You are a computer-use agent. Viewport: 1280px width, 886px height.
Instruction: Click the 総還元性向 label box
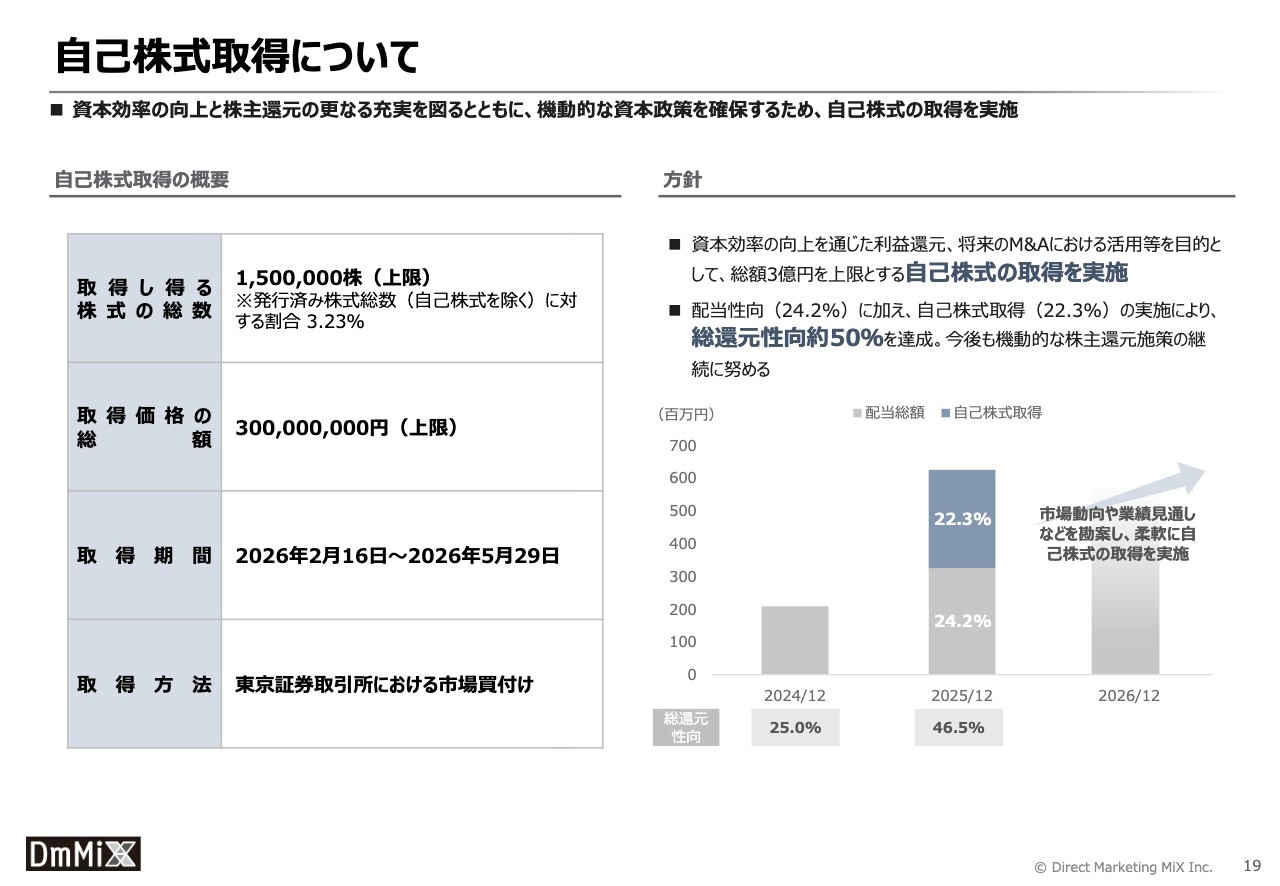(x=686, y=728)
